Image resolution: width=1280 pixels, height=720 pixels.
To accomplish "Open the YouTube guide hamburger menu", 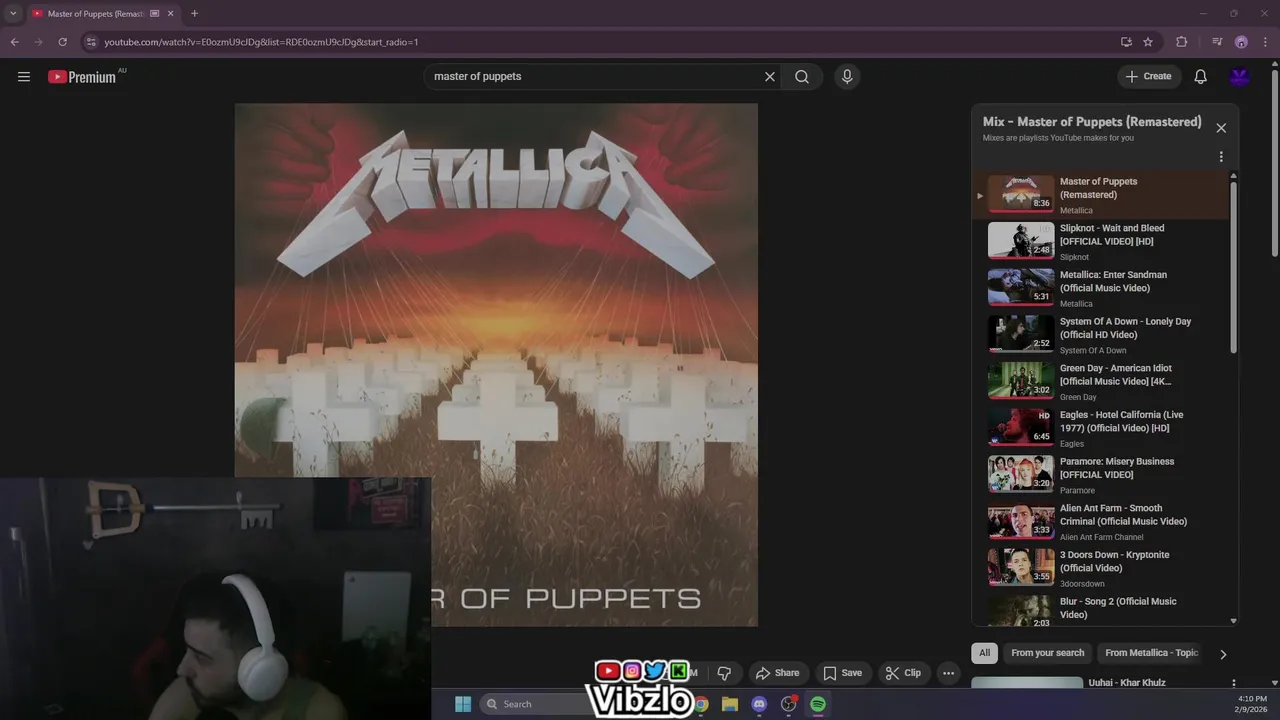I will [24, 77].
